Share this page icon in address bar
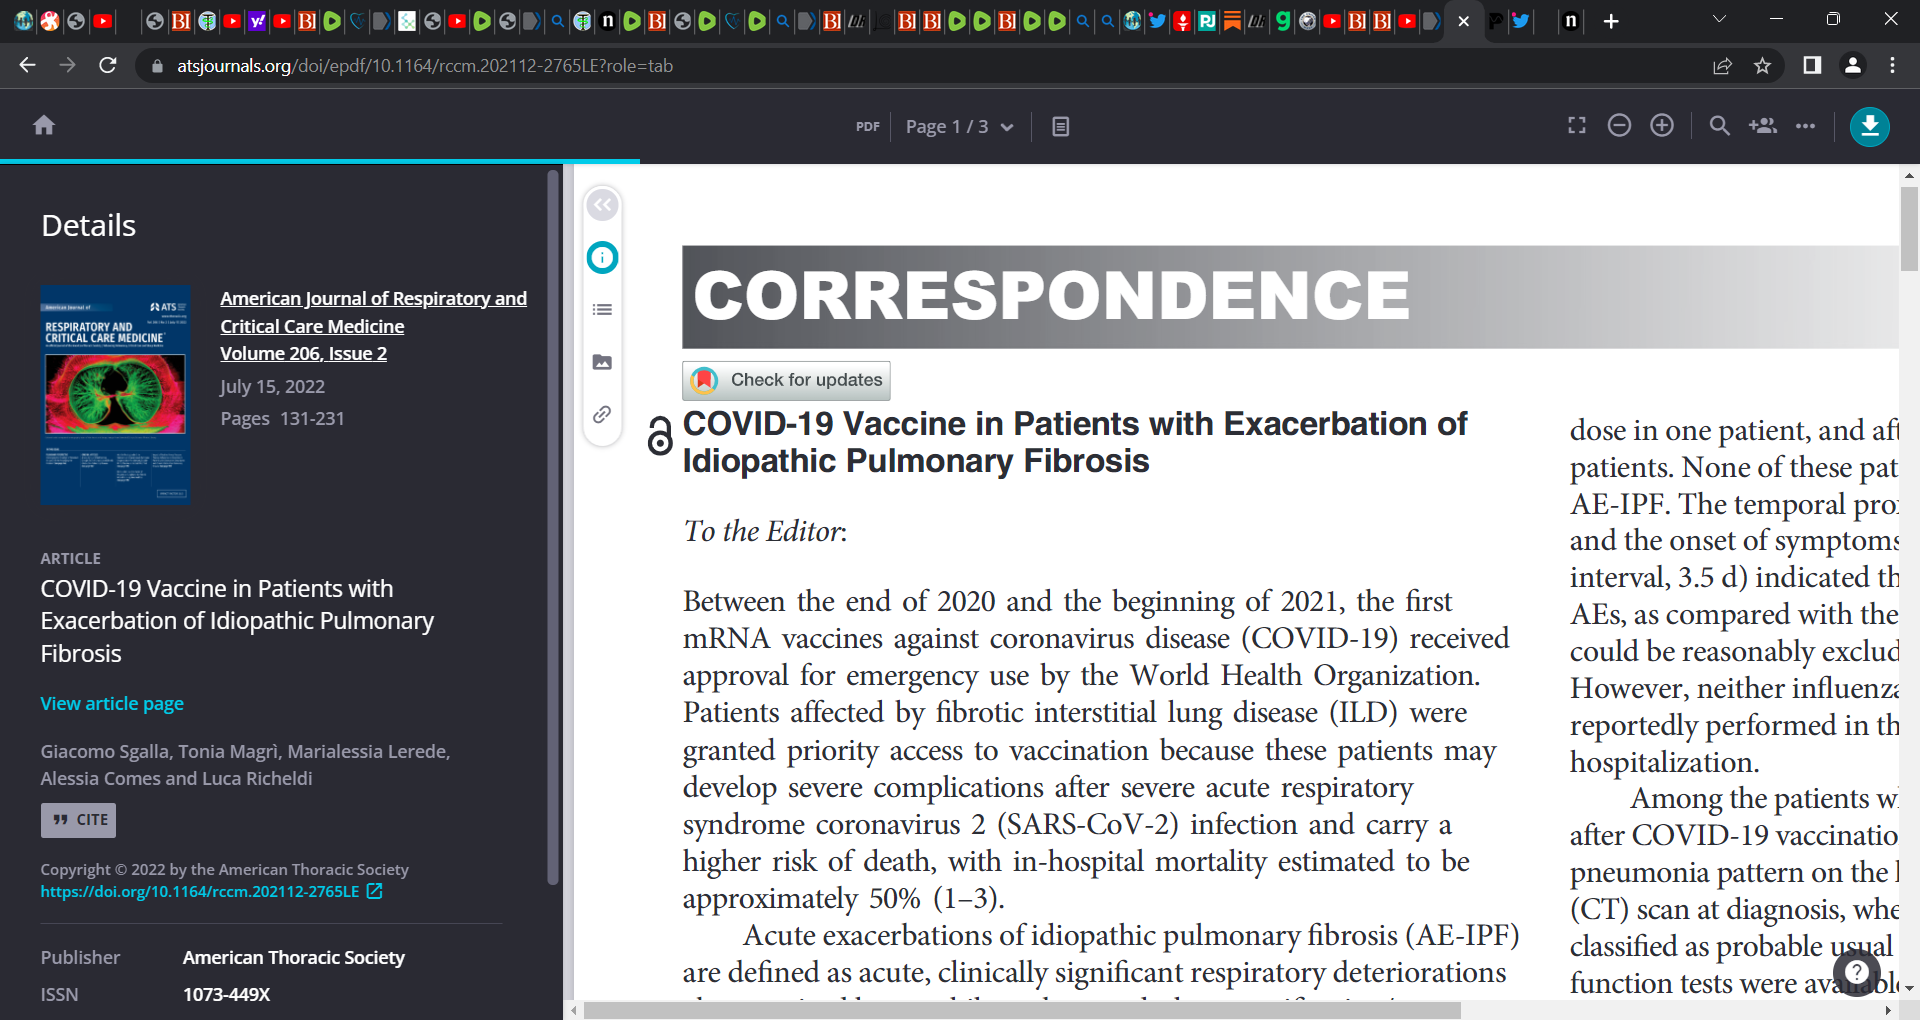 coord(1722,66)
